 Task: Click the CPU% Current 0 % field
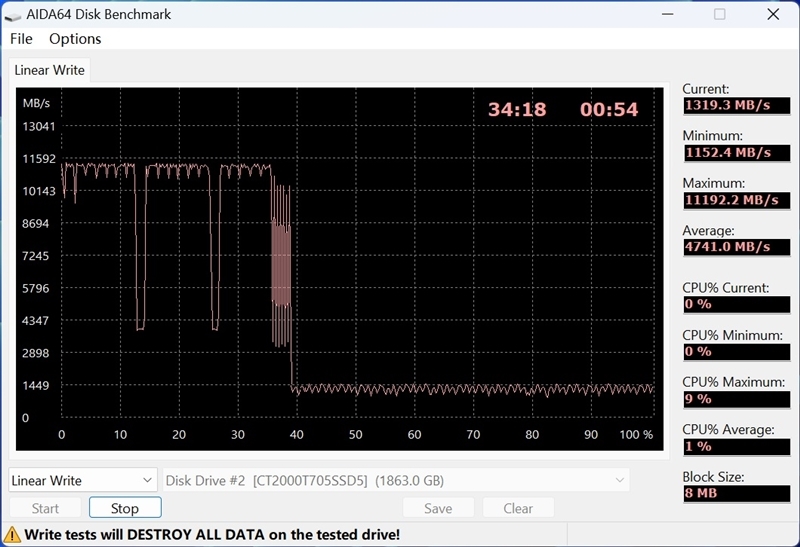736,304
